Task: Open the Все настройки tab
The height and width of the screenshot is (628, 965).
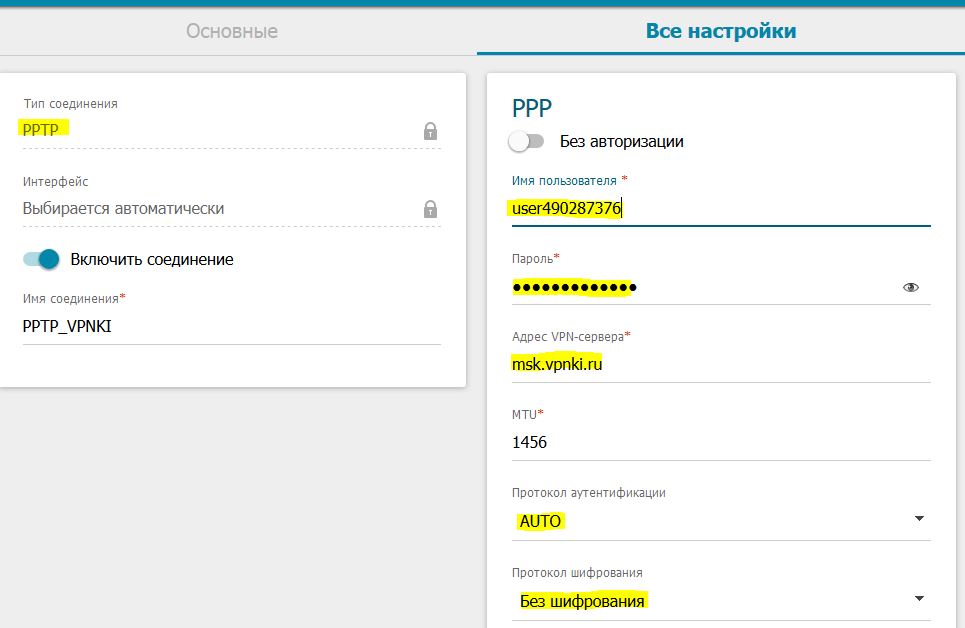Action: pyautogui.click(x=721, y=31)
